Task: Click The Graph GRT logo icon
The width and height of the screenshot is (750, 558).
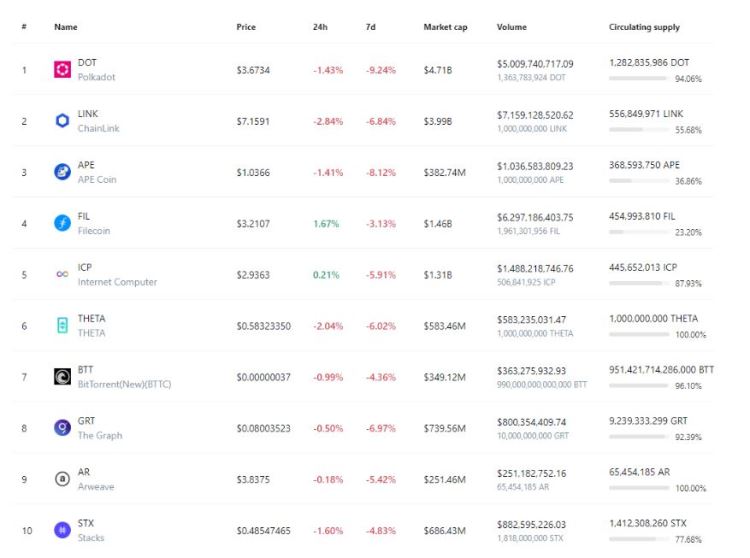Action: (62, 428)
